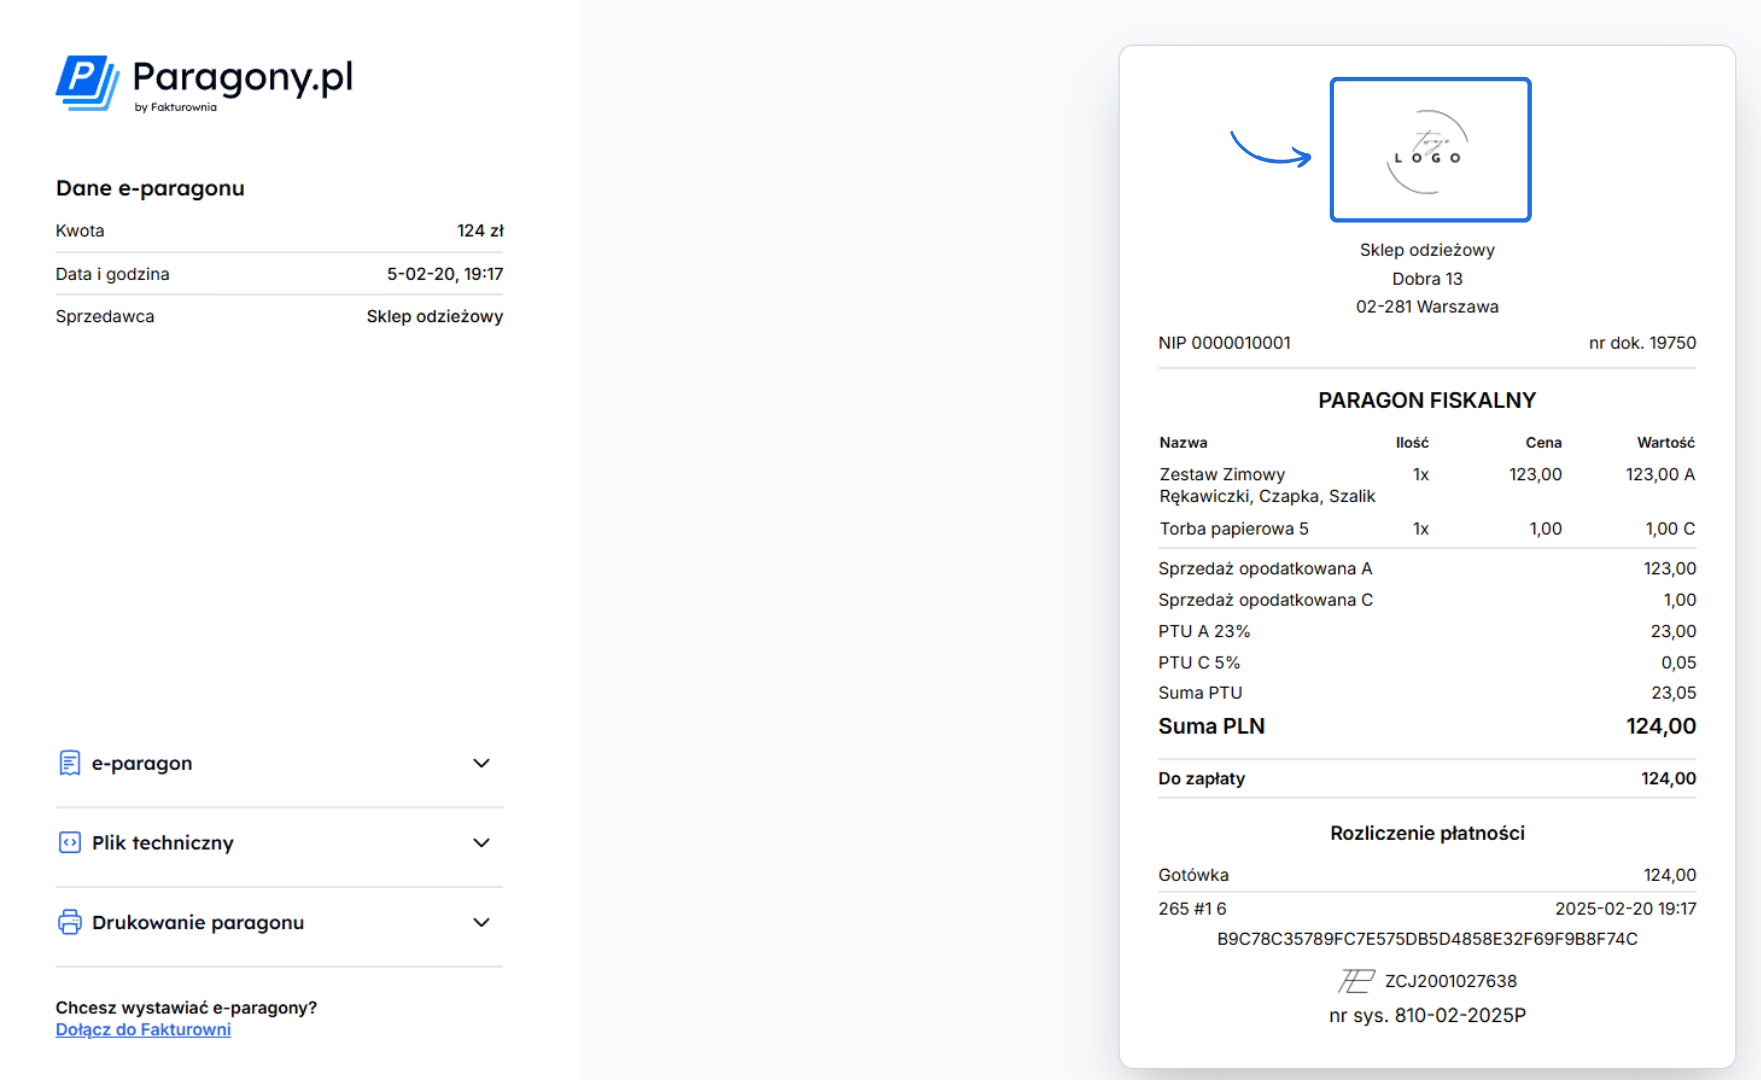Select the receipt hash code B9C78C35...
Viewport: 1761px width, 1080px height.
coord(1427,939)
